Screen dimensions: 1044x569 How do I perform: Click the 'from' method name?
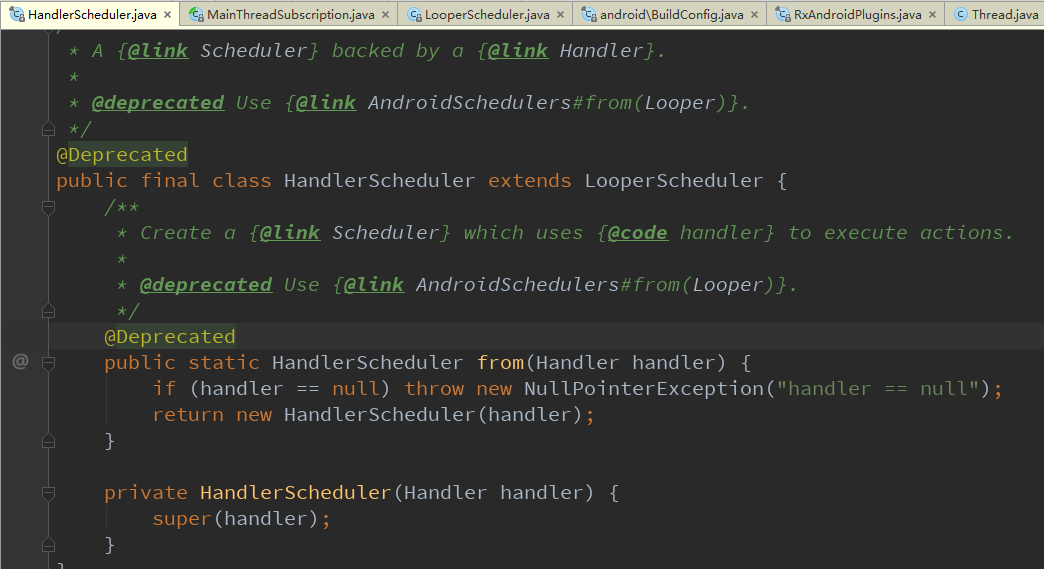coord(500,362)
